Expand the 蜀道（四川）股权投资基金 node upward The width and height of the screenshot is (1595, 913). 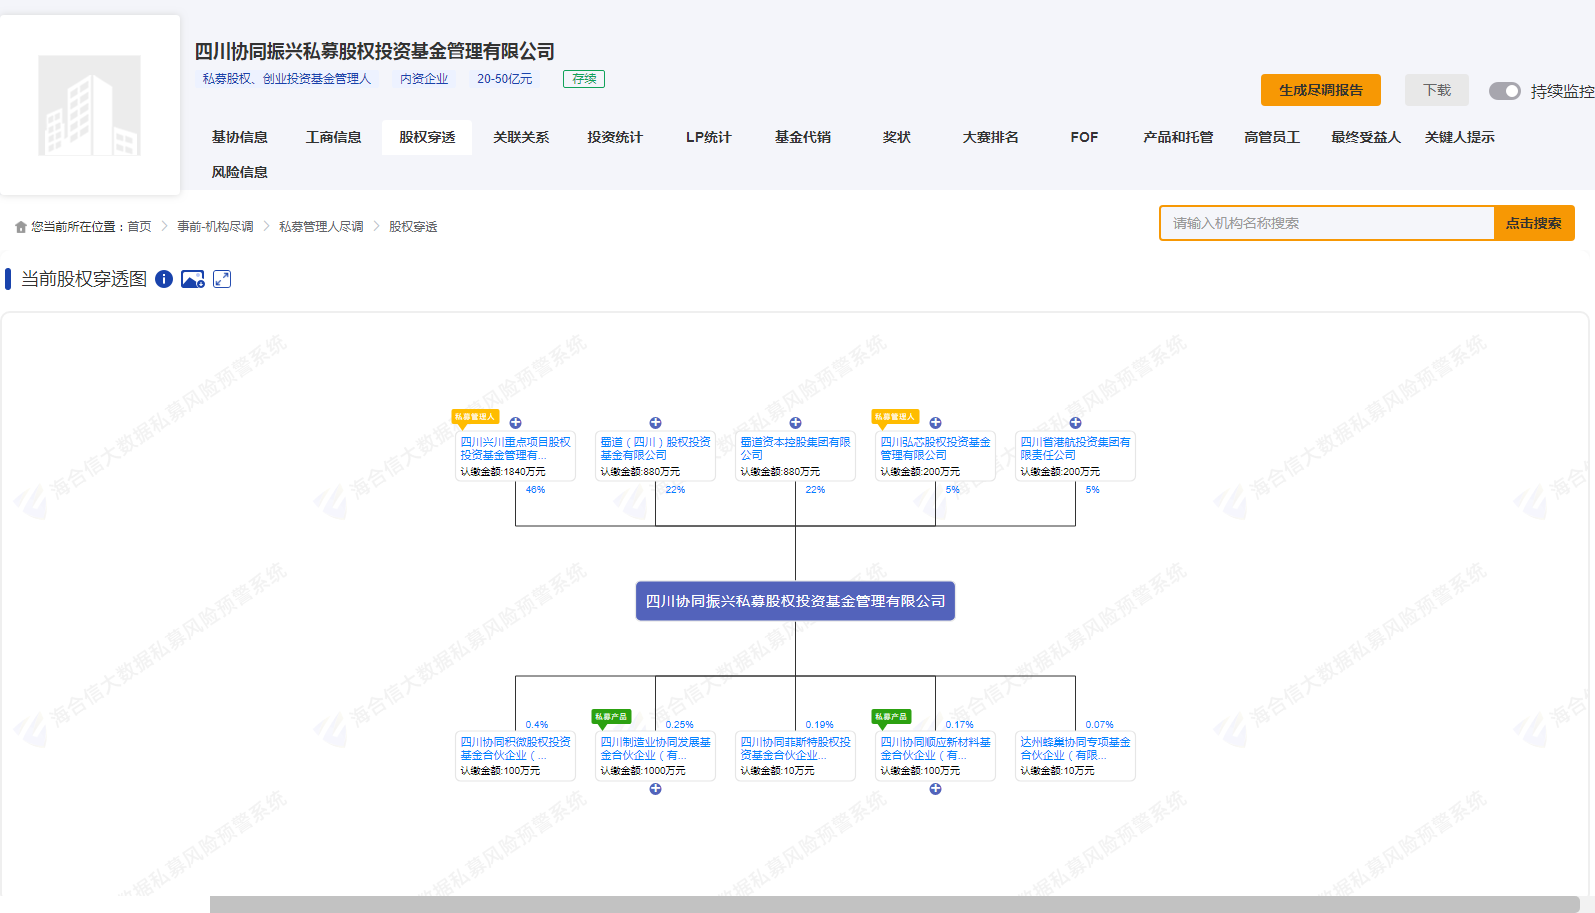655,423
